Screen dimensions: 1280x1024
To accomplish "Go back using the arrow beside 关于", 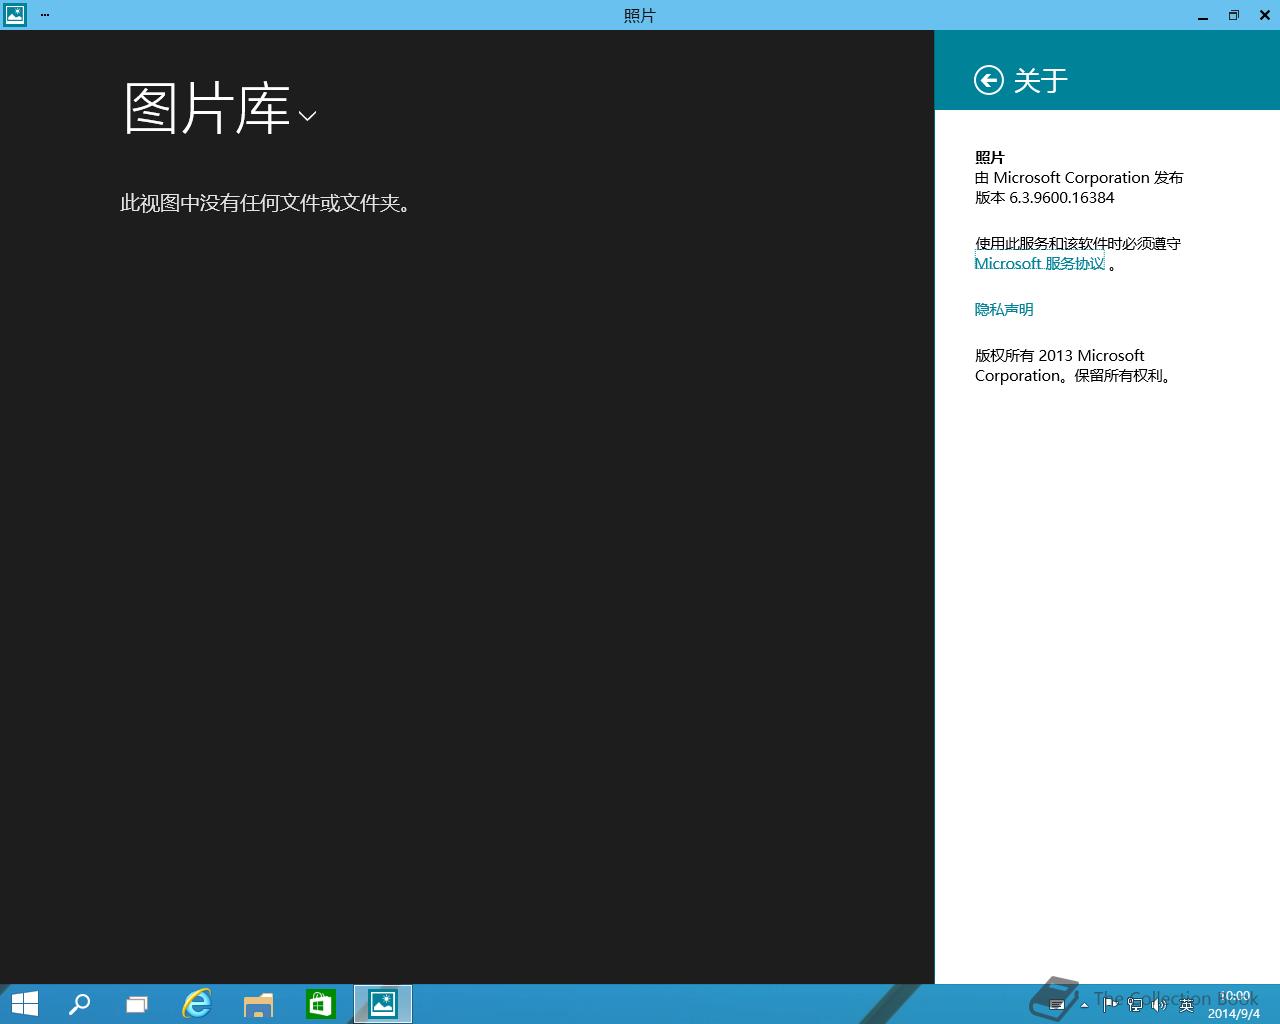I will point(988,80).
